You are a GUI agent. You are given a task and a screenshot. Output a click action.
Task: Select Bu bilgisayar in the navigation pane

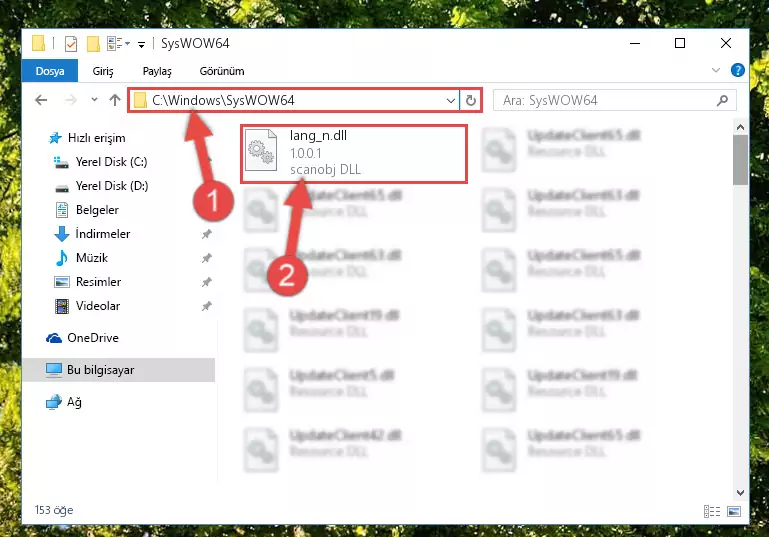point(119,370)
